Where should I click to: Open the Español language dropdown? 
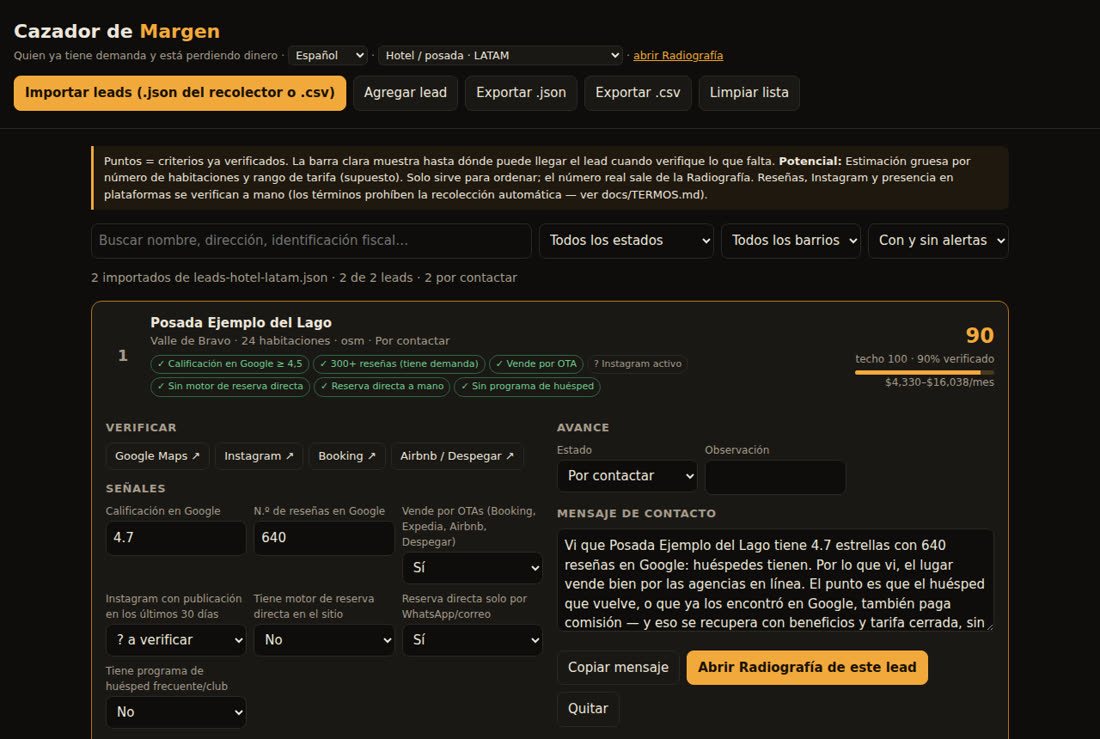click(x=329, y=55)
